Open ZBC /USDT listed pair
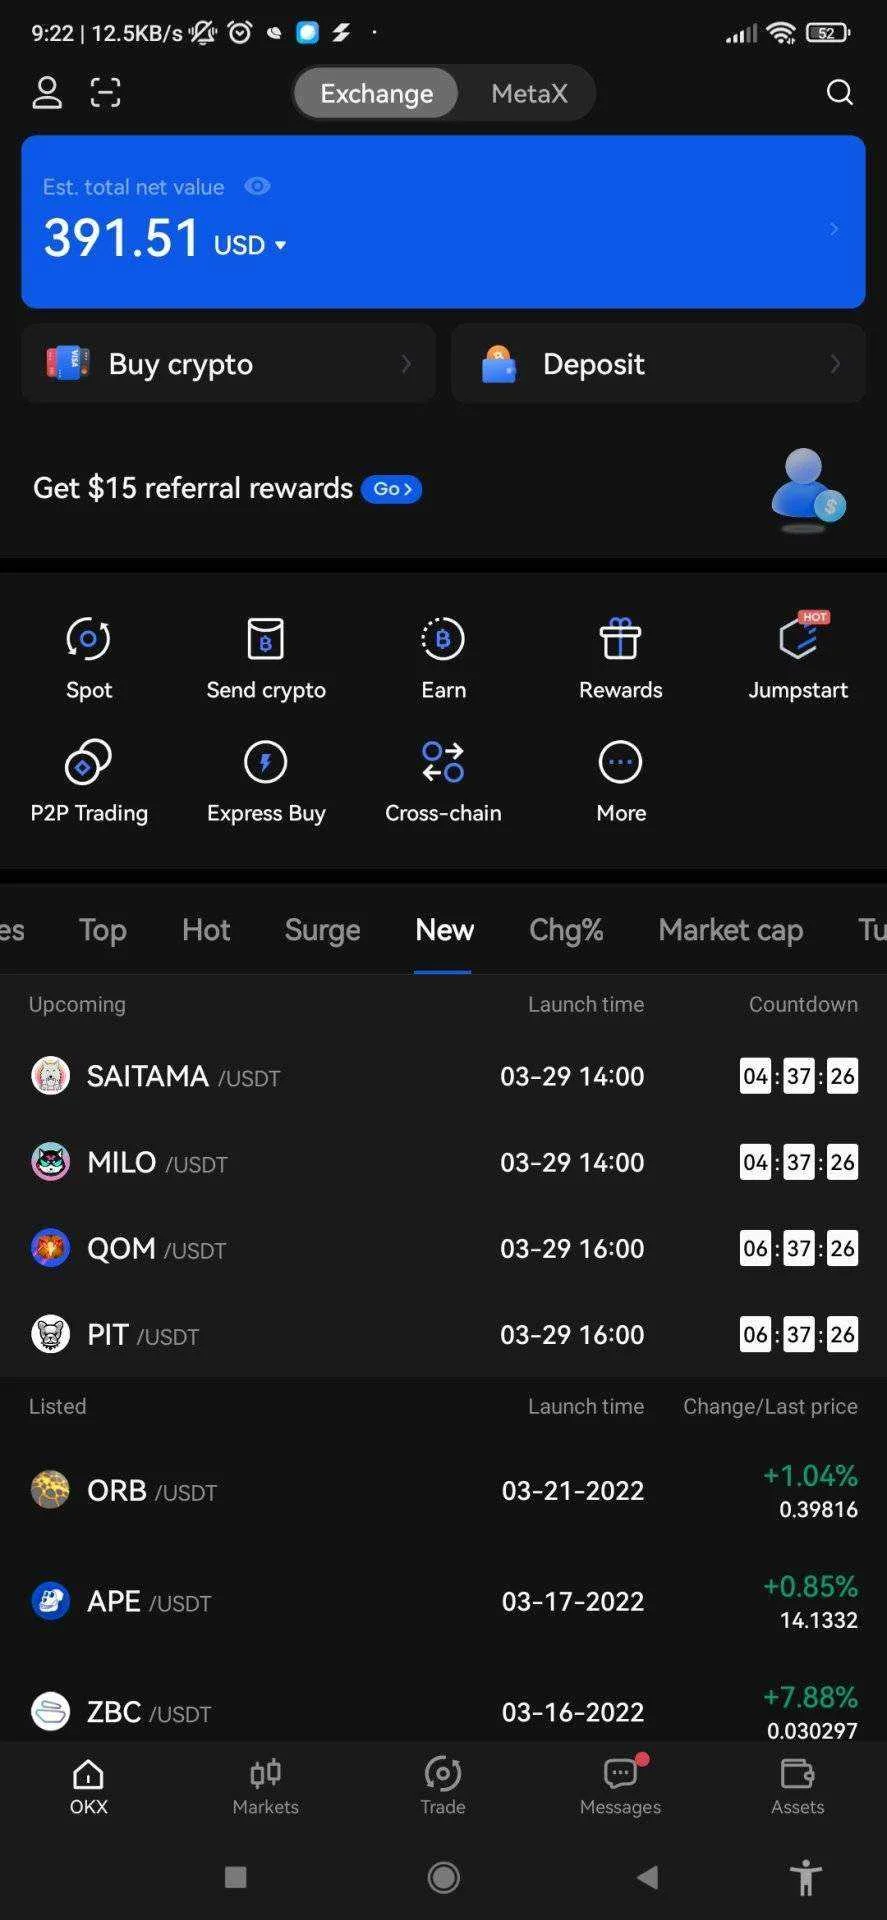 [443, 1700]
